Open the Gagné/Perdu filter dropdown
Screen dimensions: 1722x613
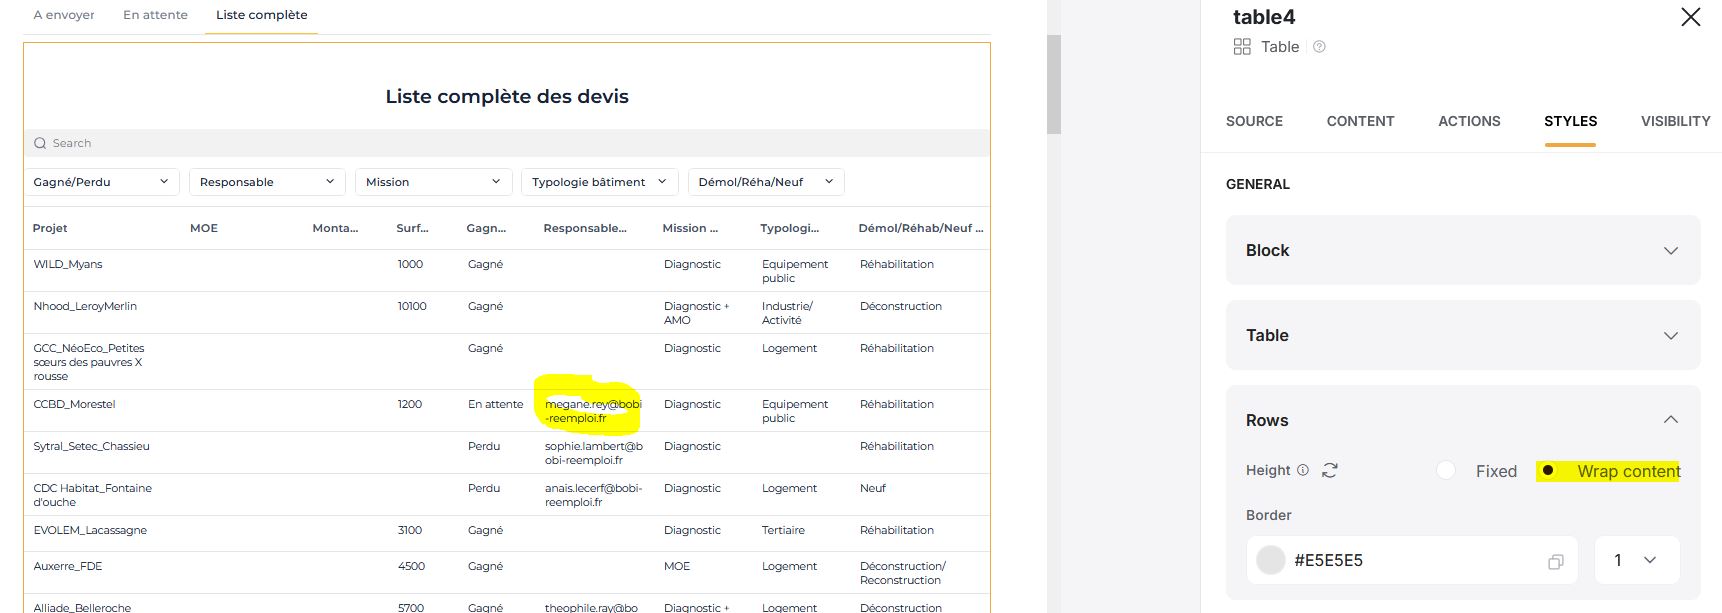coord(101,182)
